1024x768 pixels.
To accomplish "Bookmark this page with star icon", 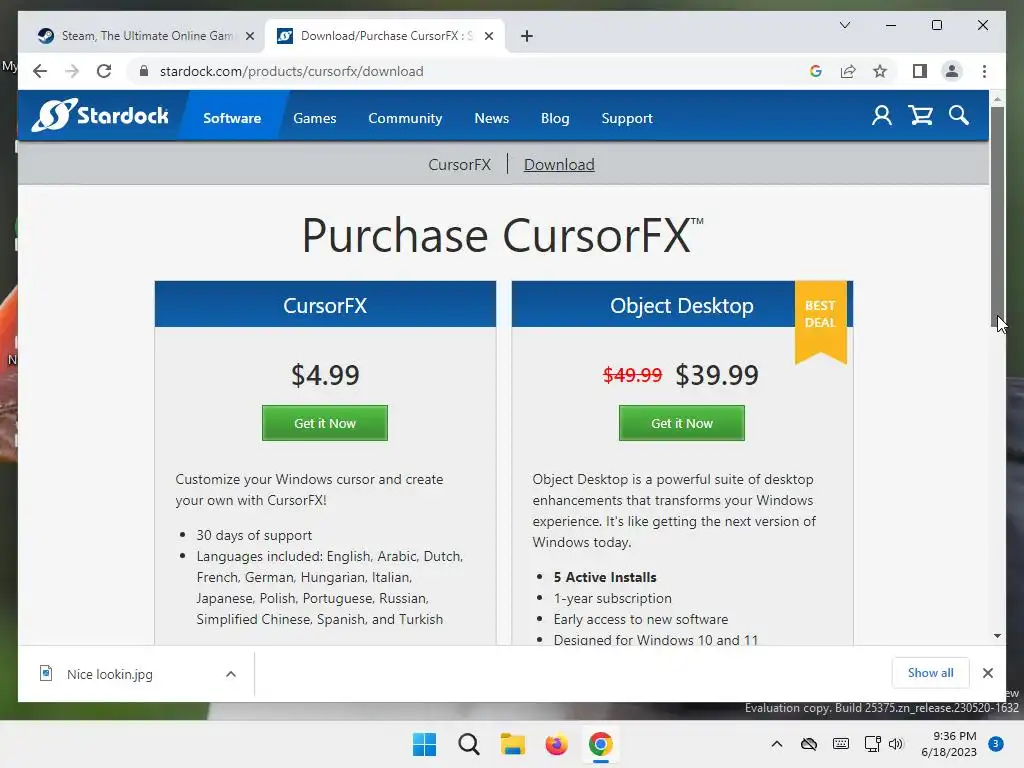I will pos(880,71).
